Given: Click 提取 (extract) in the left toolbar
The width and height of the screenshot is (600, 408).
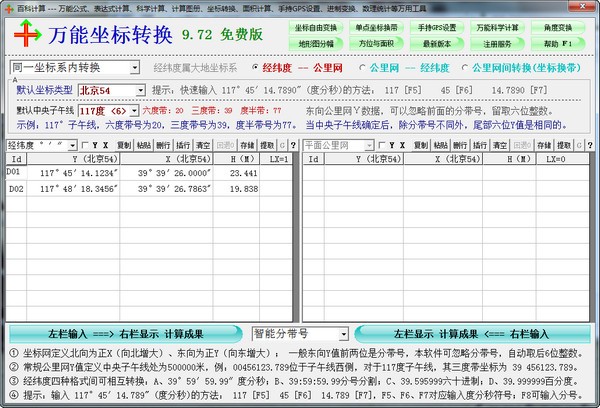Looking at the screenshot, I should coord(267,145).
